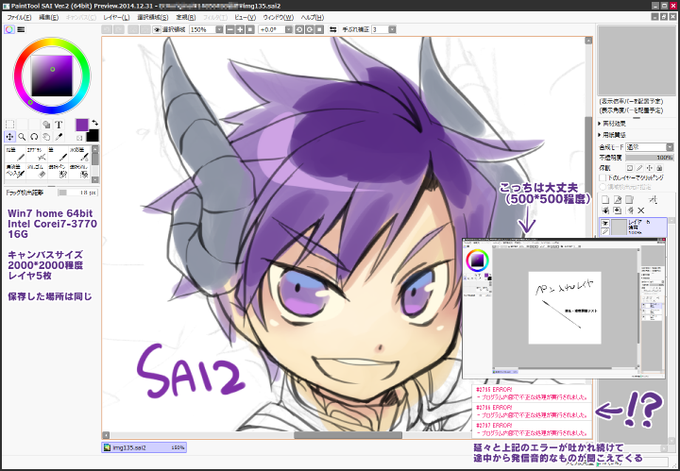Open ビュー(V) menu
680x471 pixels.
245,17
